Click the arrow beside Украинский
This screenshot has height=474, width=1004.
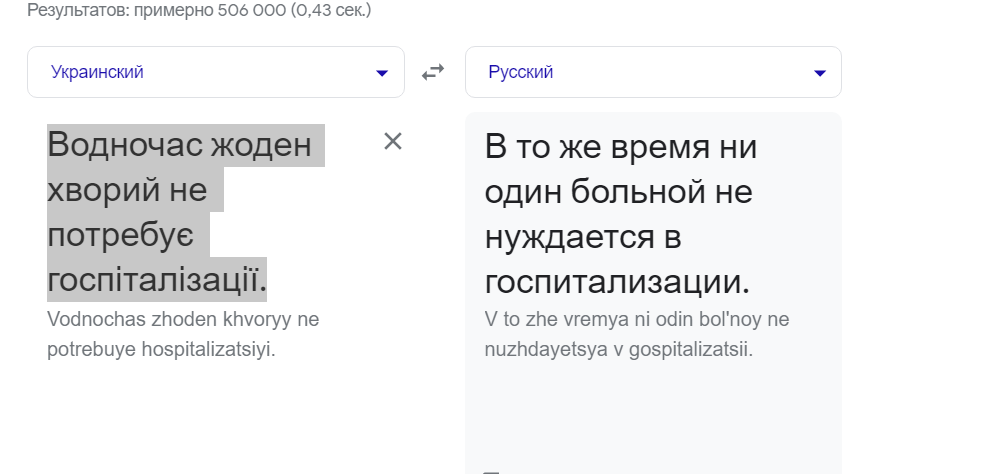click(x=382, y=73)
